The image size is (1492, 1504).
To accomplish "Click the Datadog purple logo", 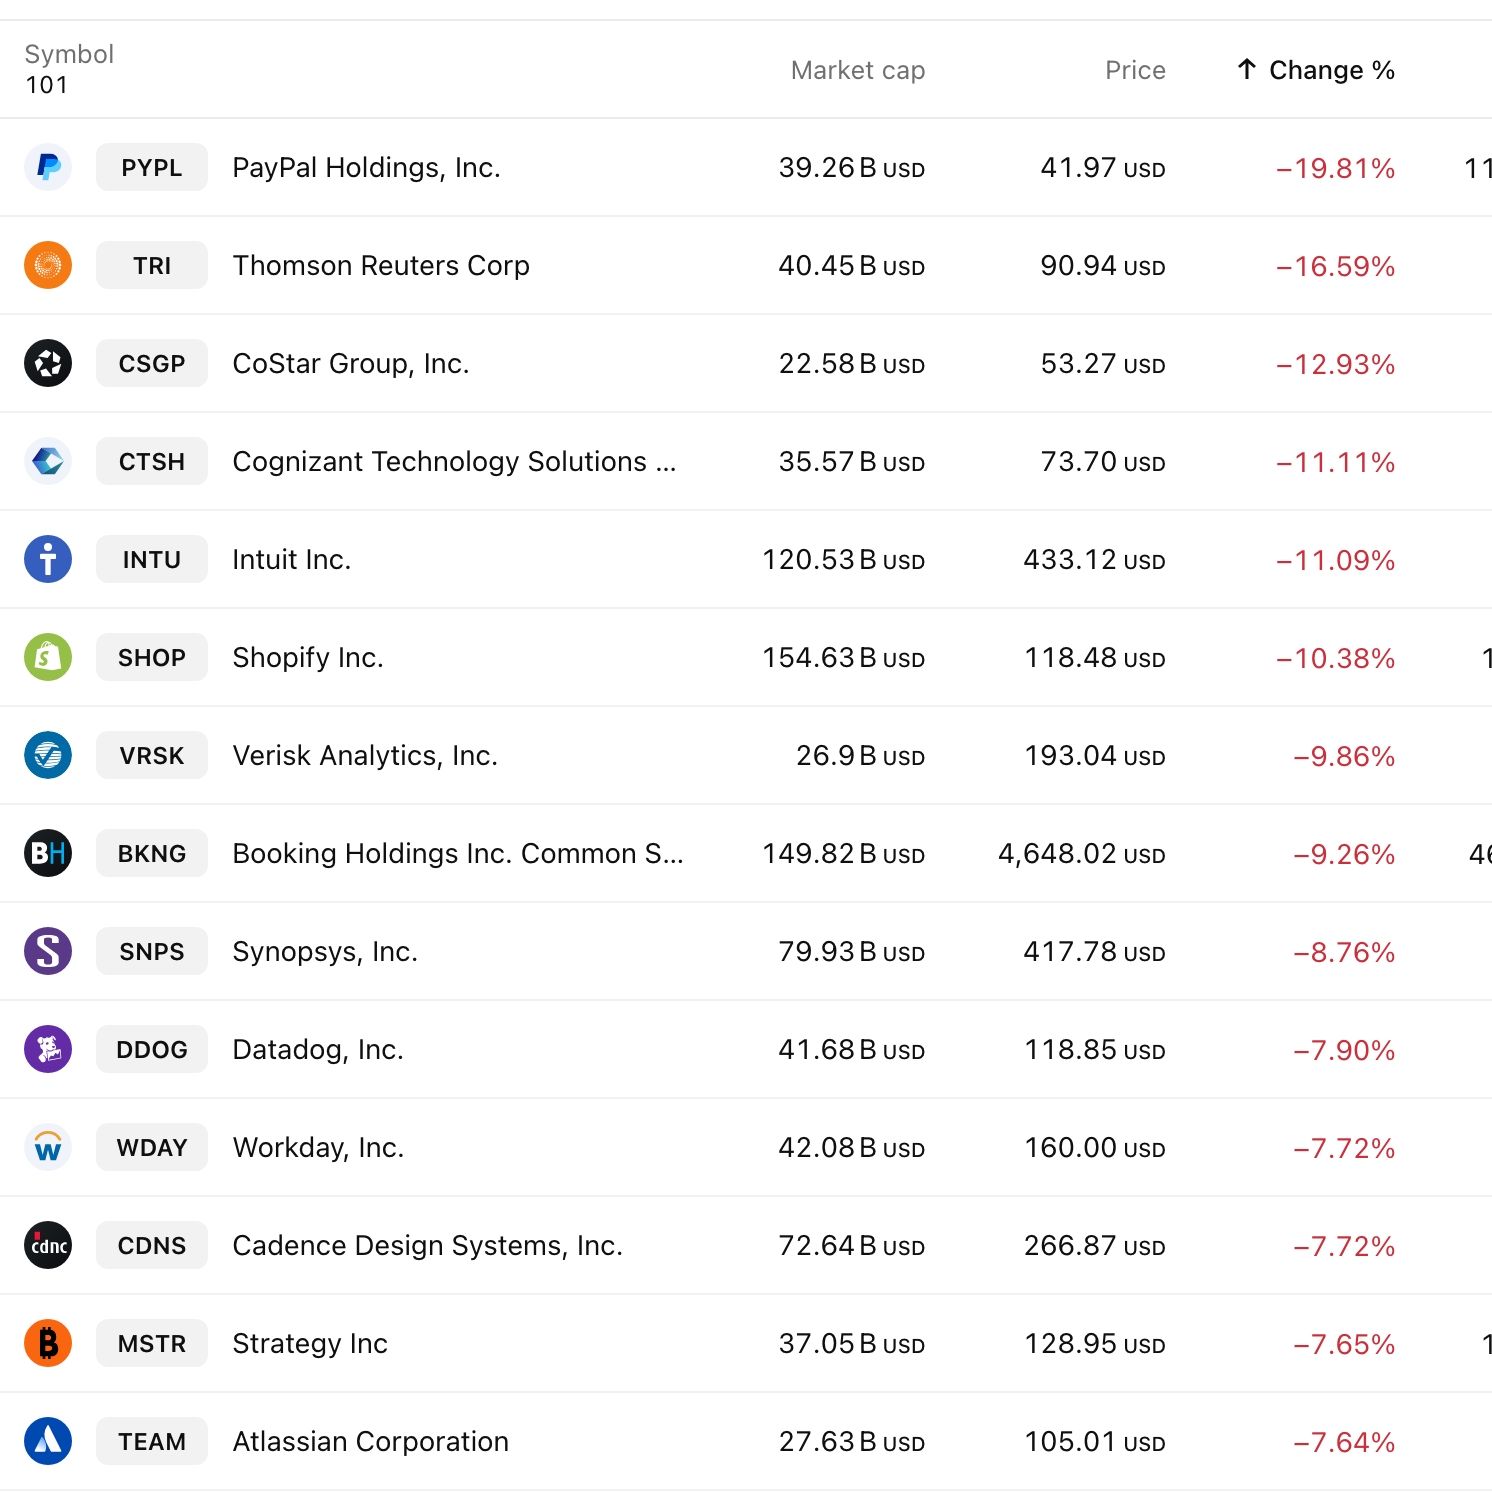I will click(x=47, y=1049).
